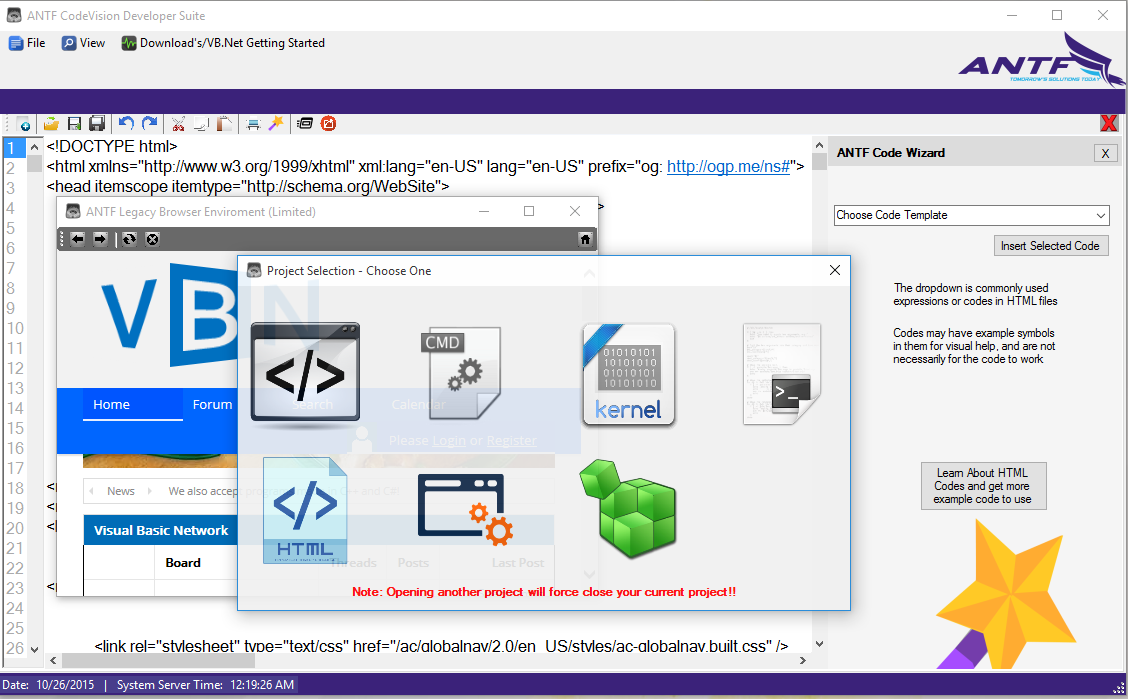The width and height of the screenshot is (1128, 699).
Task: Open the HTML project icon
Action: [305, 510]
